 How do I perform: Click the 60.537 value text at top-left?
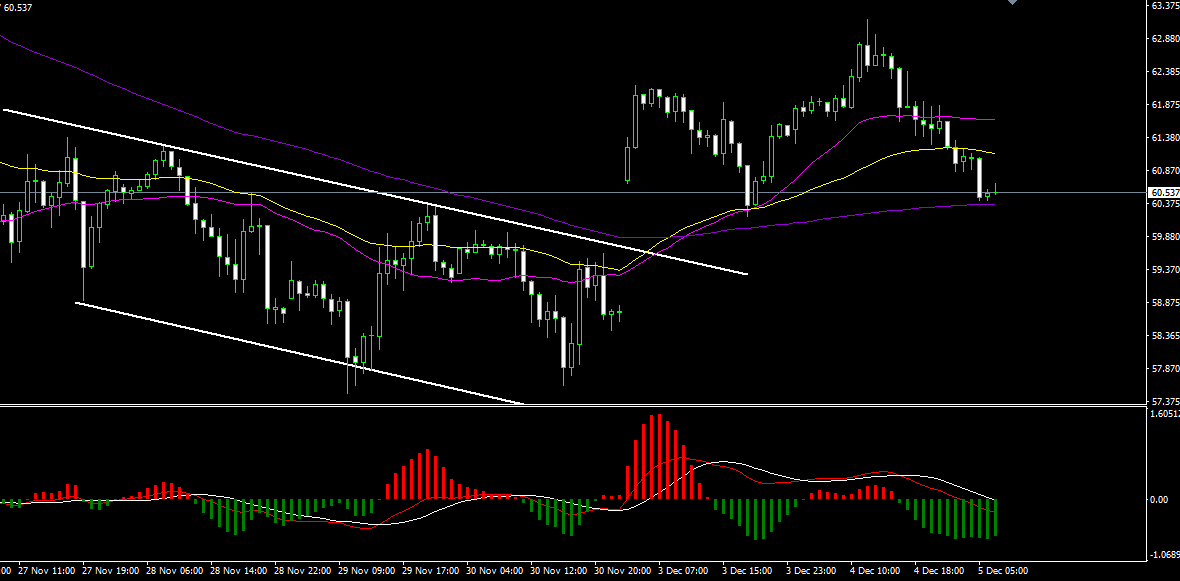[17, 8]
